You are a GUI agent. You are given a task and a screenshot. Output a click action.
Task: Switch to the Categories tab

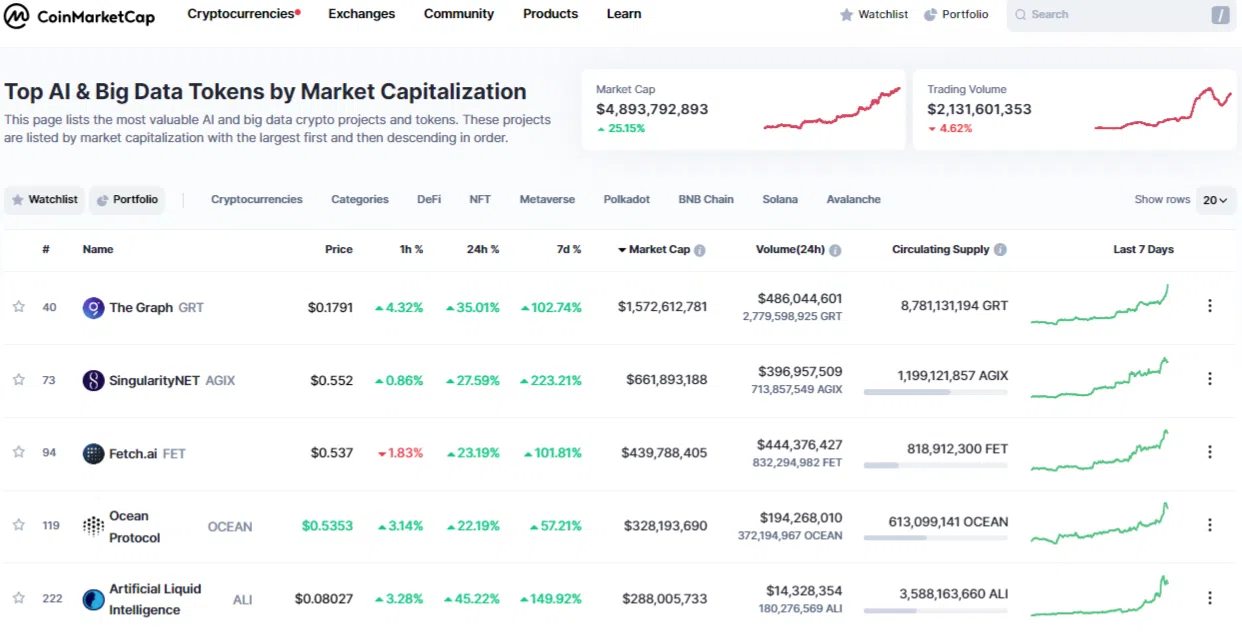coord(360,200)
